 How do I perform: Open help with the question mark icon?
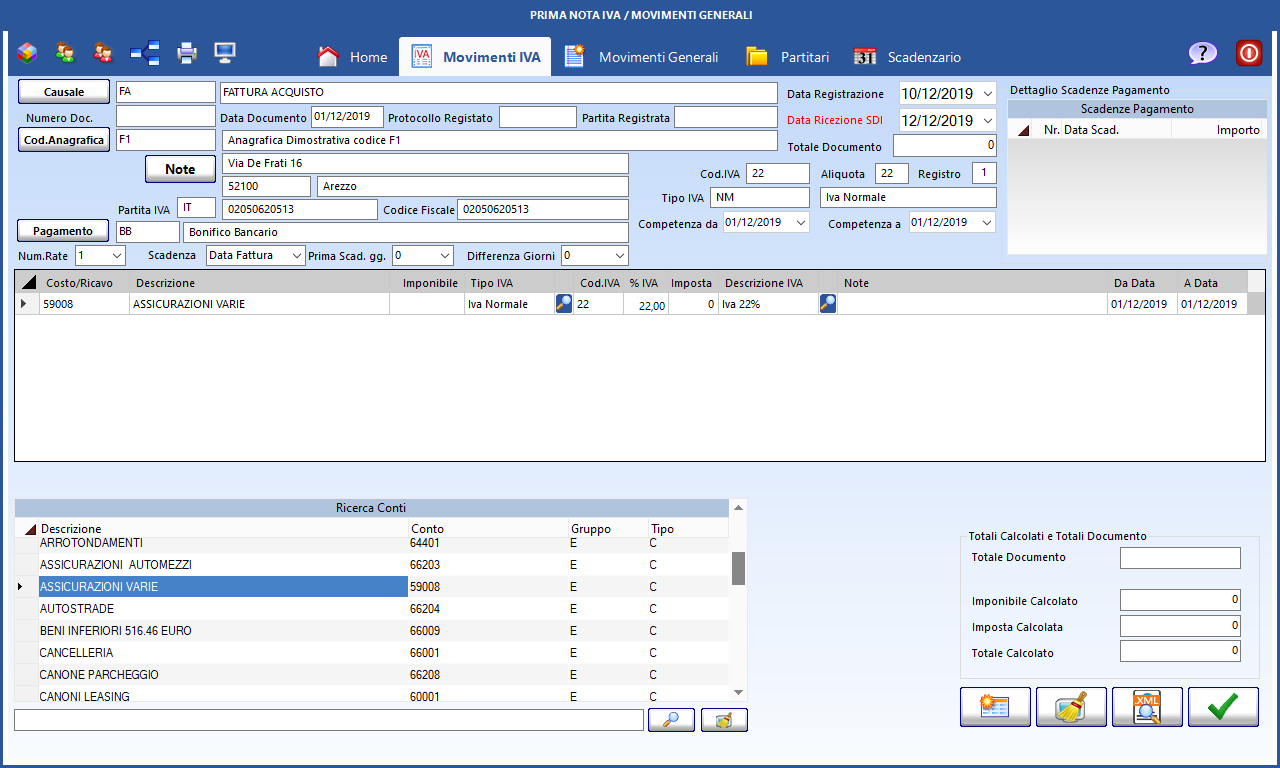pyautogui.click(x=1202, y=54)
